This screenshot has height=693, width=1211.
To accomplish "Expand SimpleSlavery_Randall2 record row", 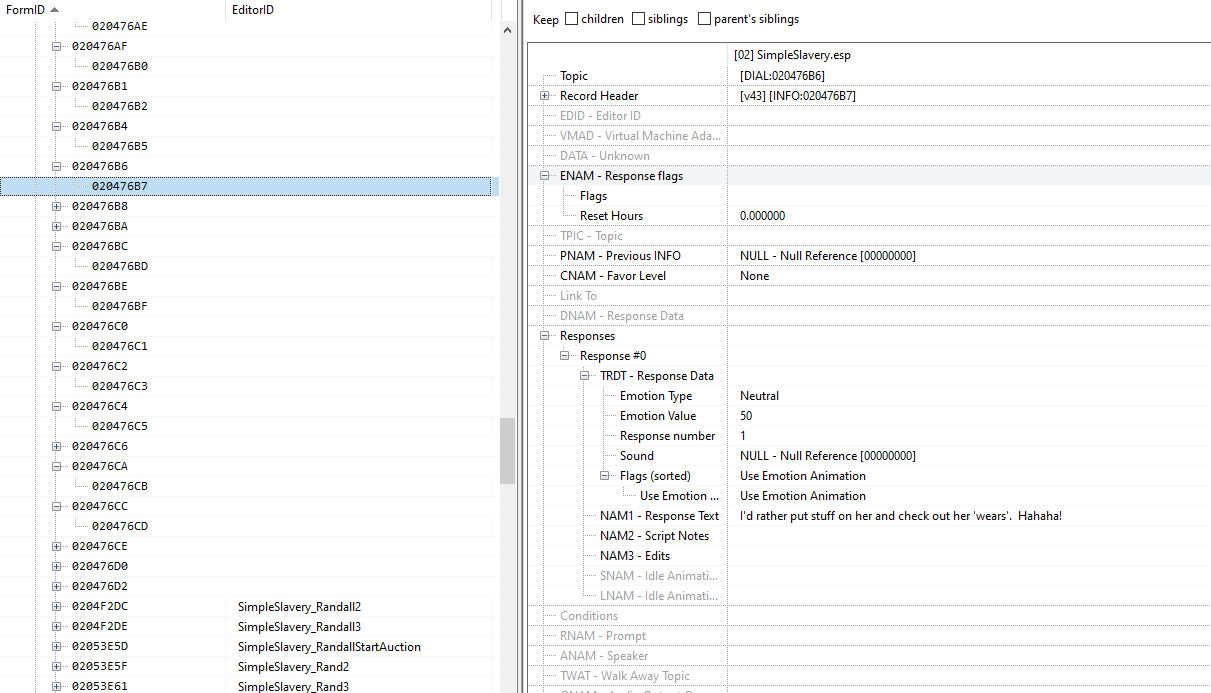I will (57, 606).
